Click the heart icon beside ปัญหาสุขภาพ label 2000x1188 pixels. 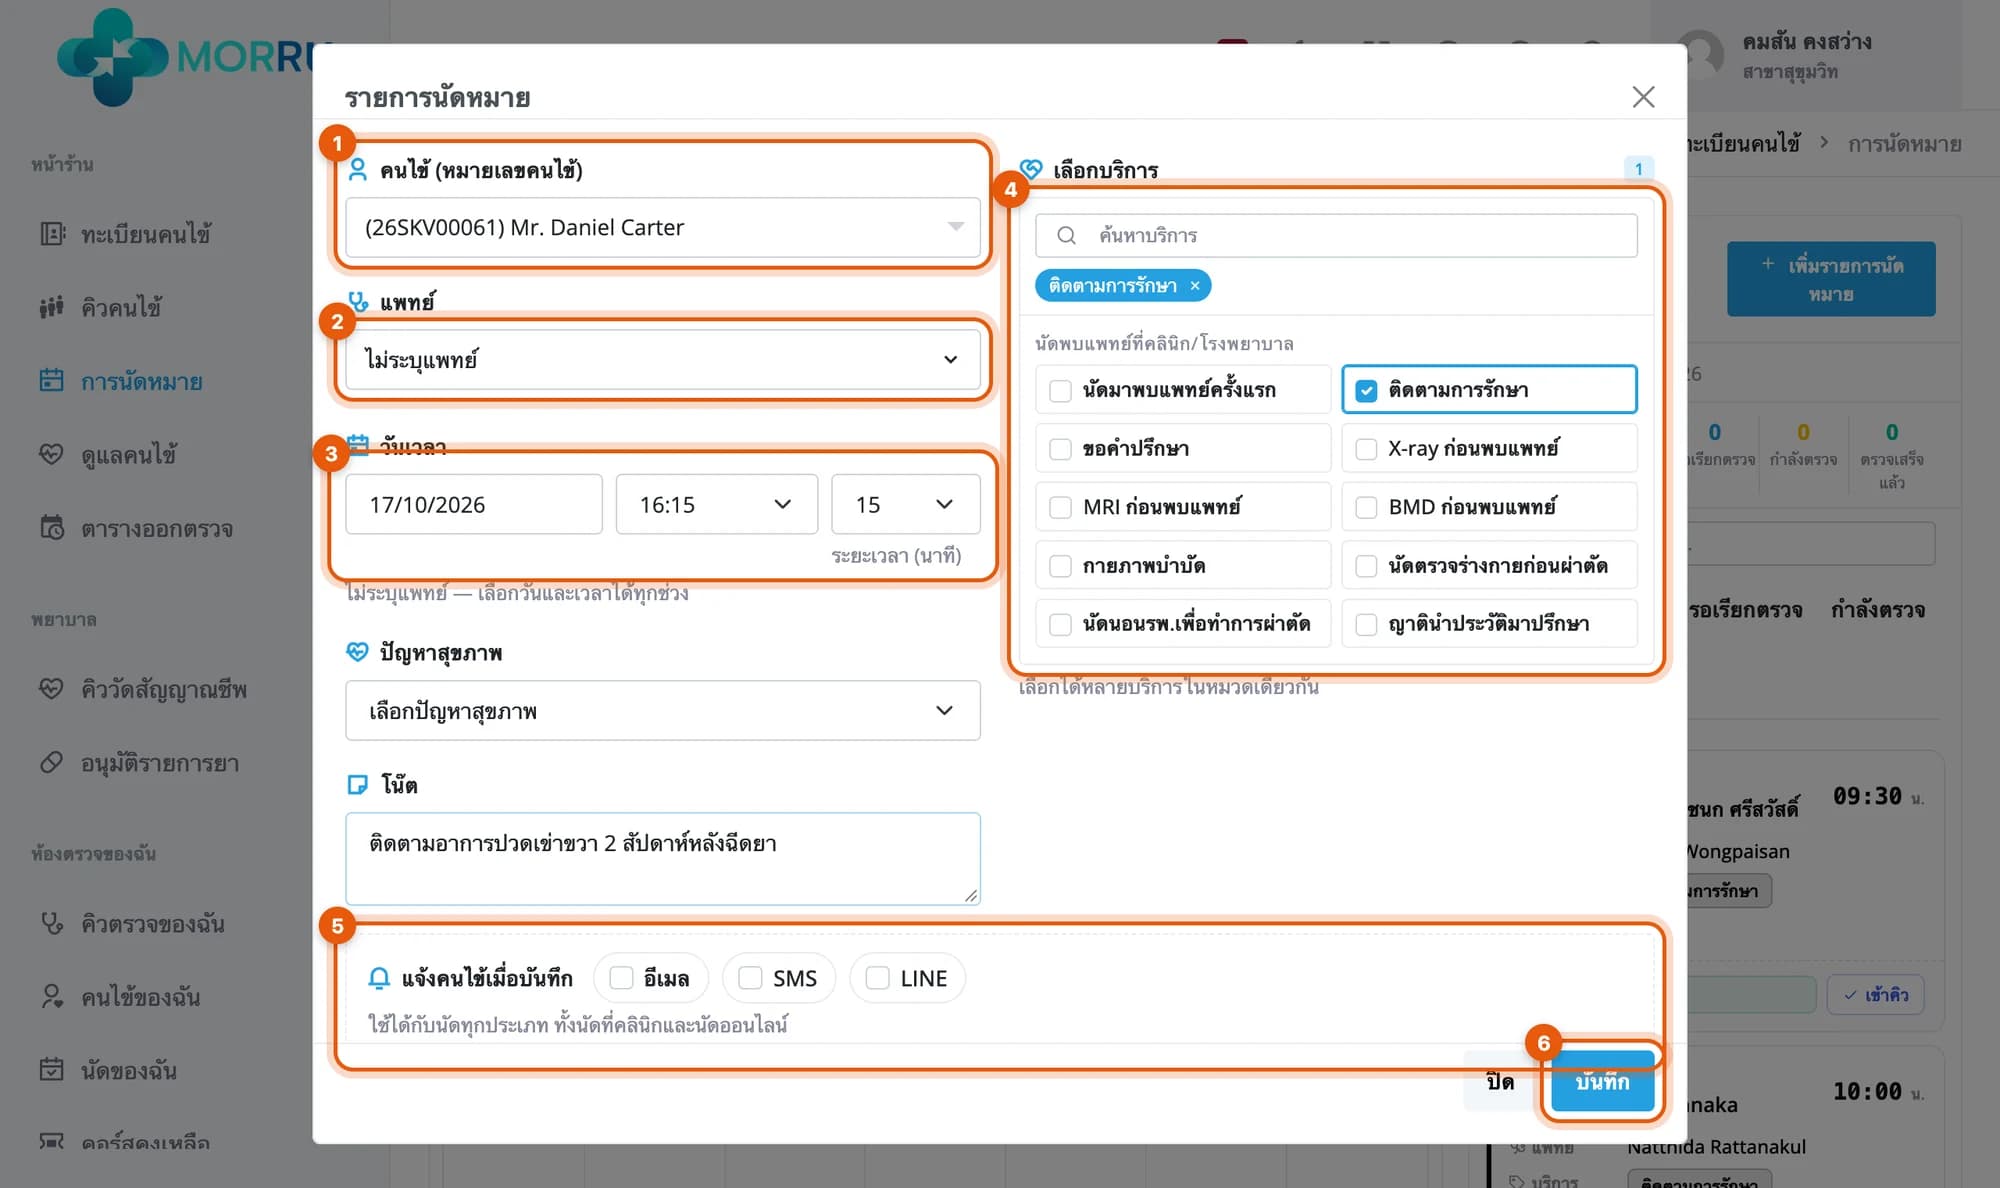point(357,652)
